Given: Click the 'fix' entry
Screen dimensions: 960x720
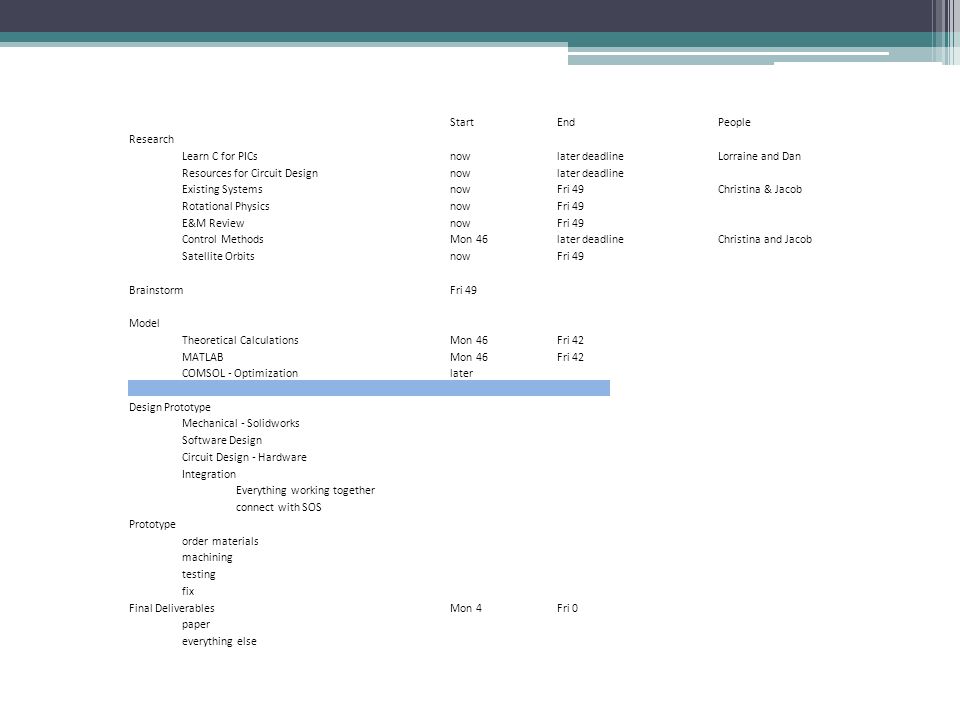Looking at the screenshot, I should point(188,591).
